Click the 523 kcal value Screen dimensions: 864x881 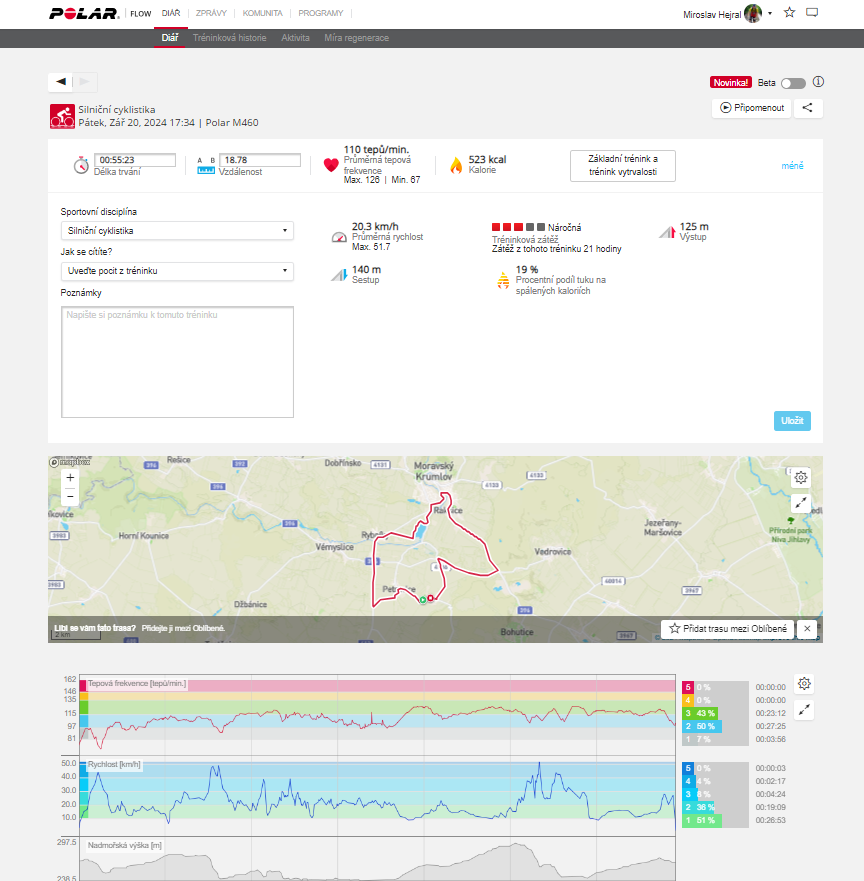pos(488,160)
